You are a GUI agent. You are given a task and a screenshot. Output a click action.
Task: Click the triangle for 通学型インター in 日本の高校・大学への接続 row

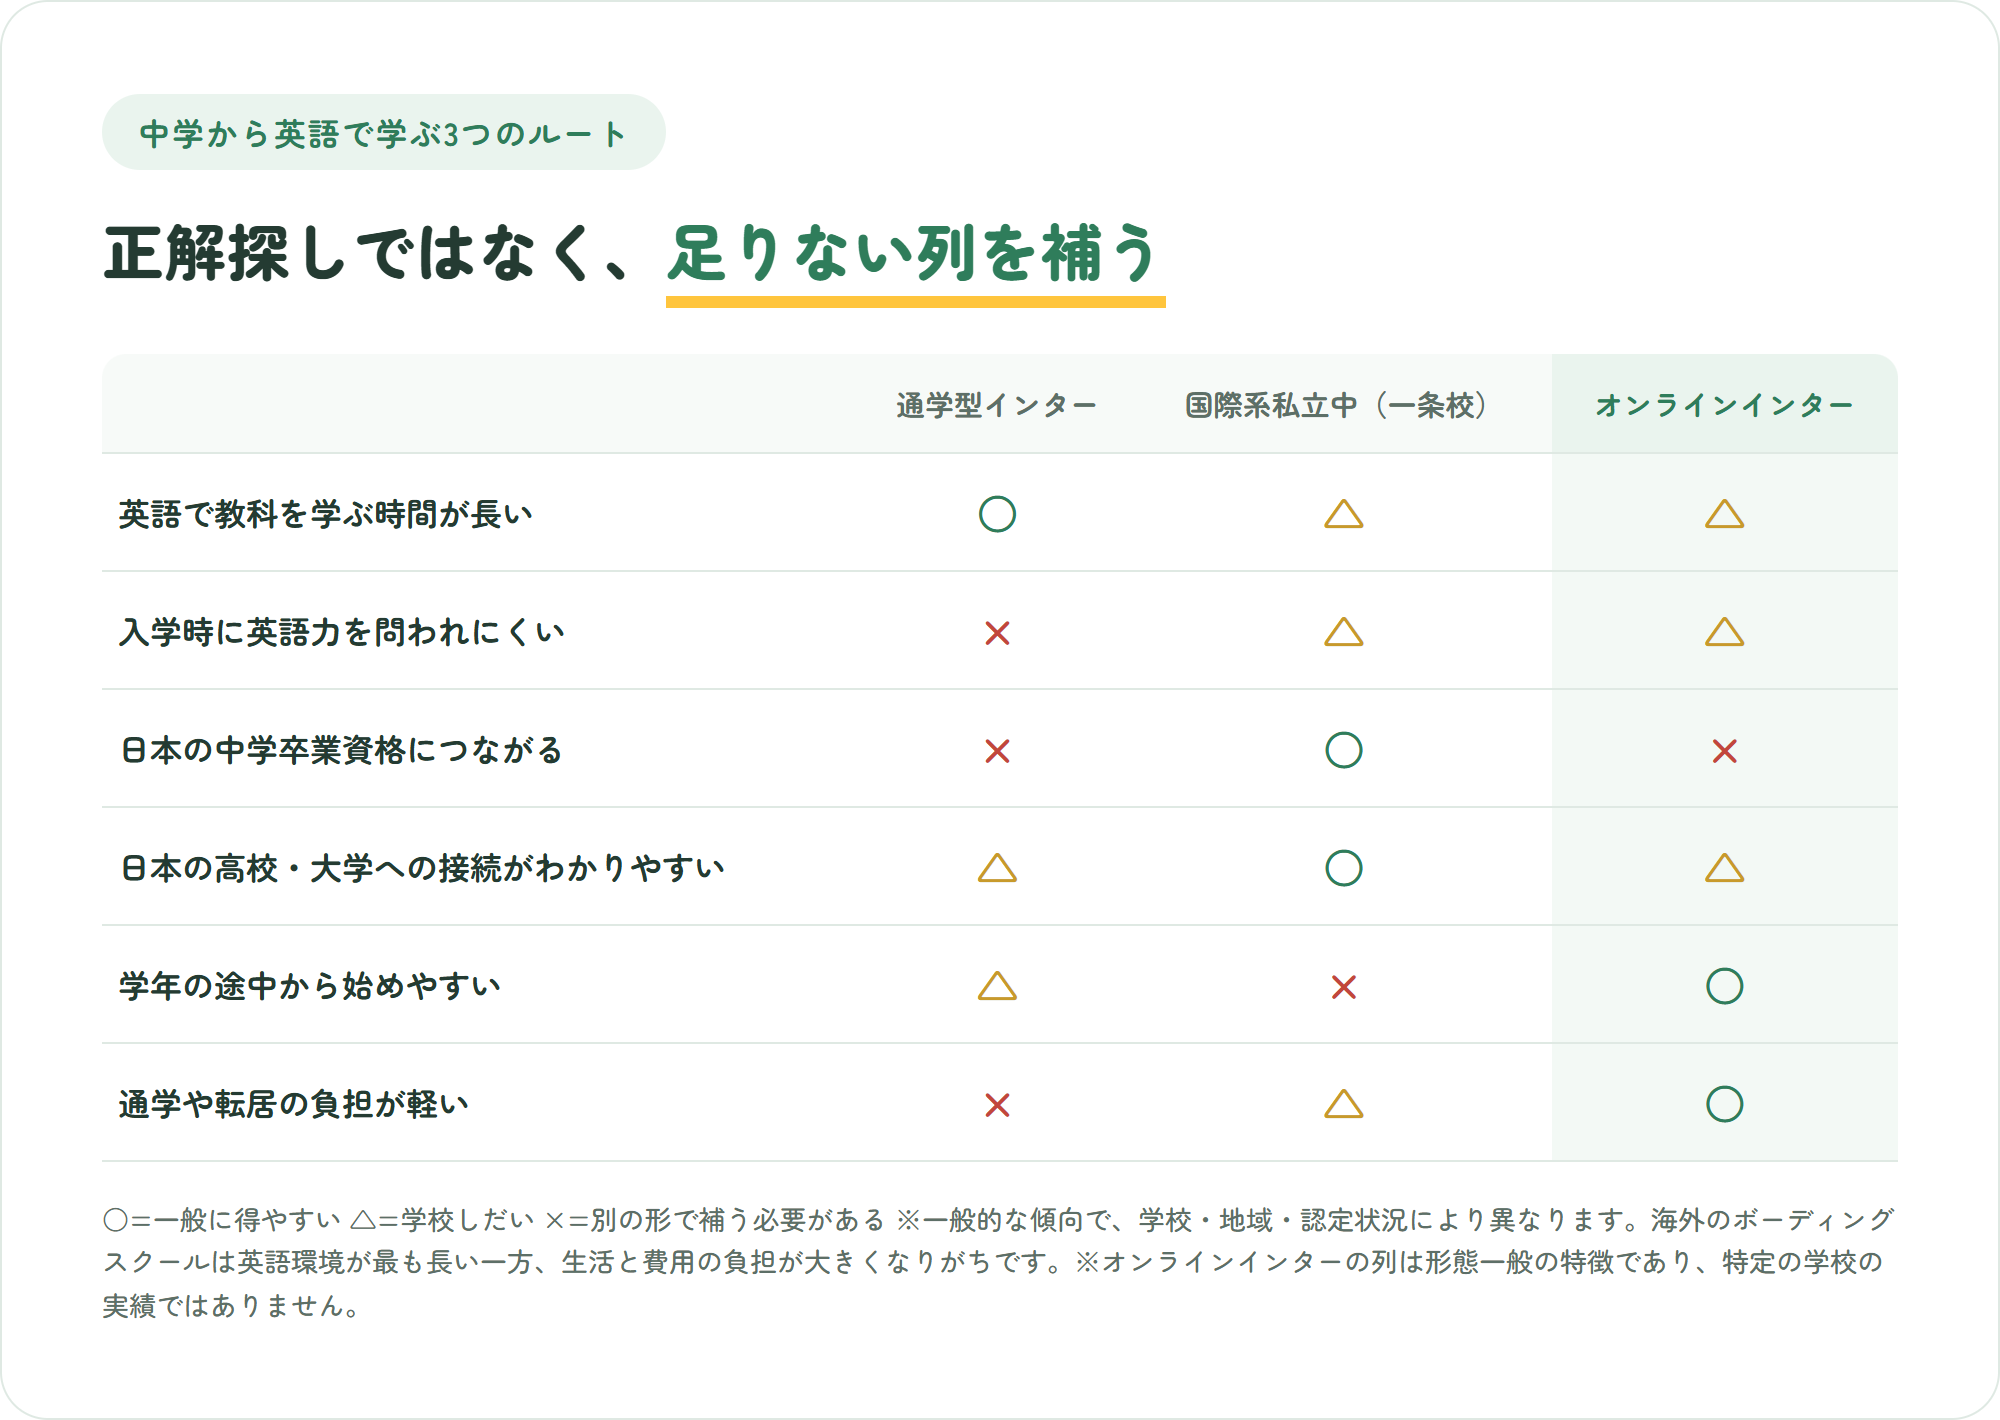coord(997,868)
